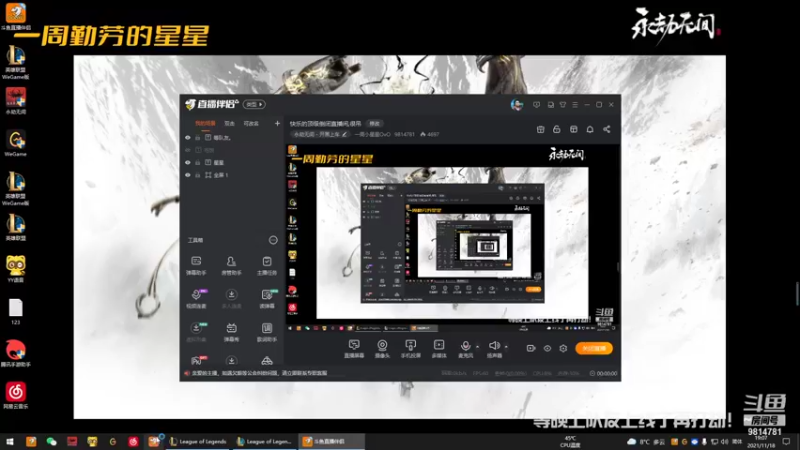The width and height of the screenshot is (800, 450).
Task: Click the 修改 edit title button
Action: [374, 123]
